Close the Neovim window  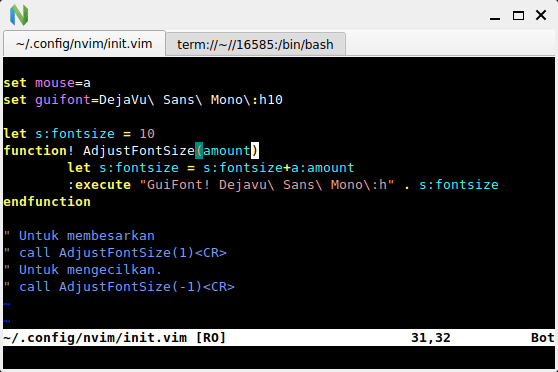click(541, 15)
